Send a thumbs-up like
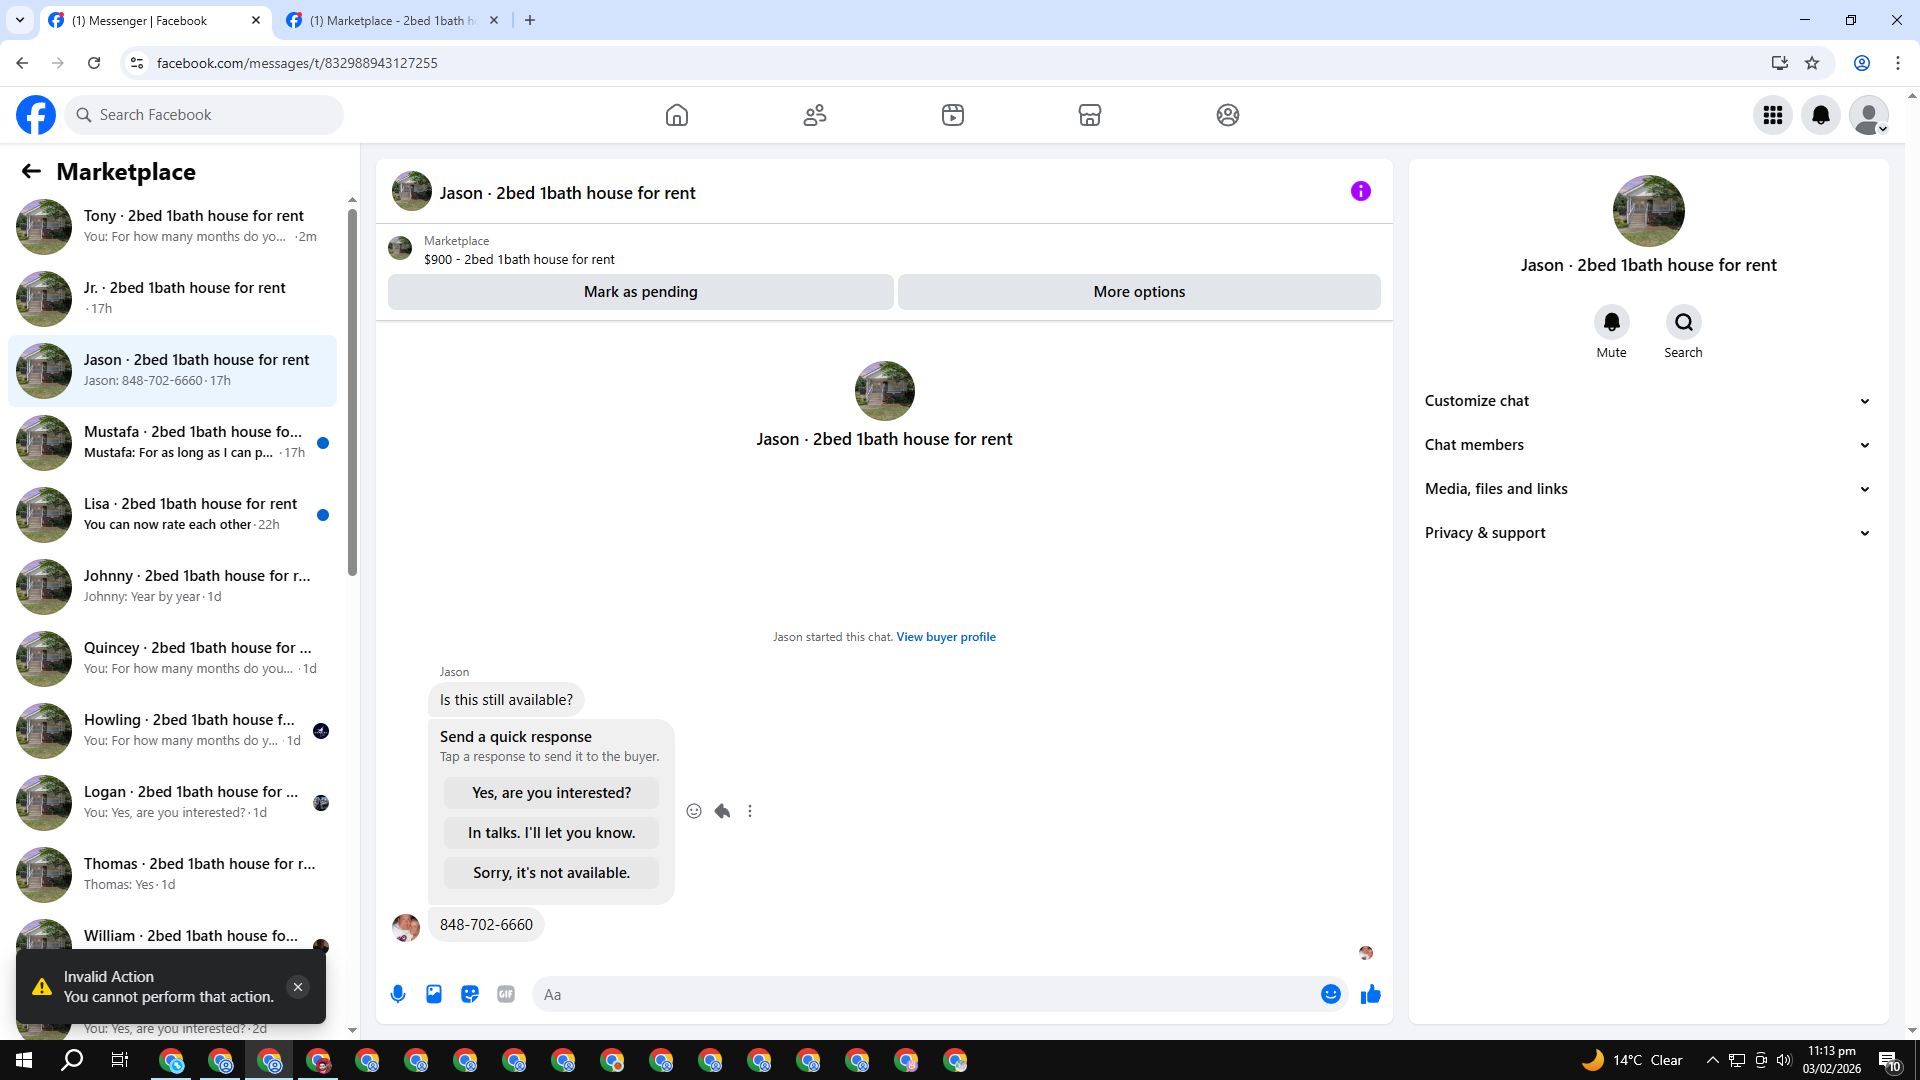 tap(1370, 994)
